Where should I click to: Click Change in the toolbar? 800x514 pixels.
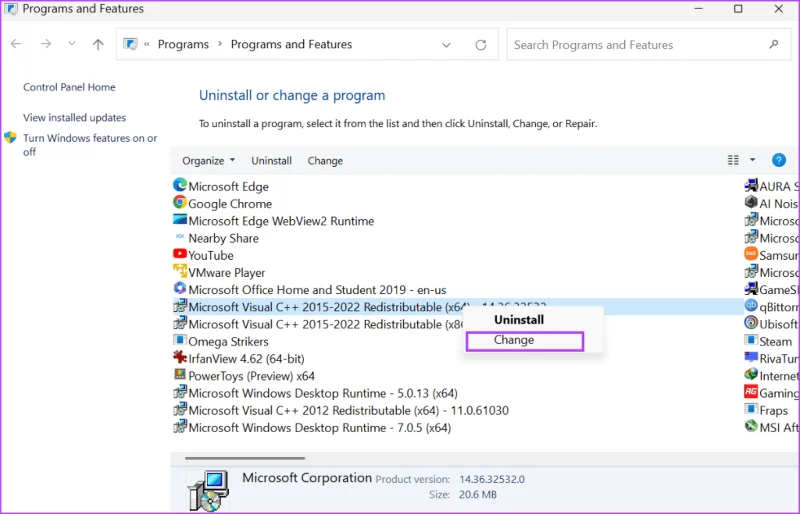click(x=325, y=161)
